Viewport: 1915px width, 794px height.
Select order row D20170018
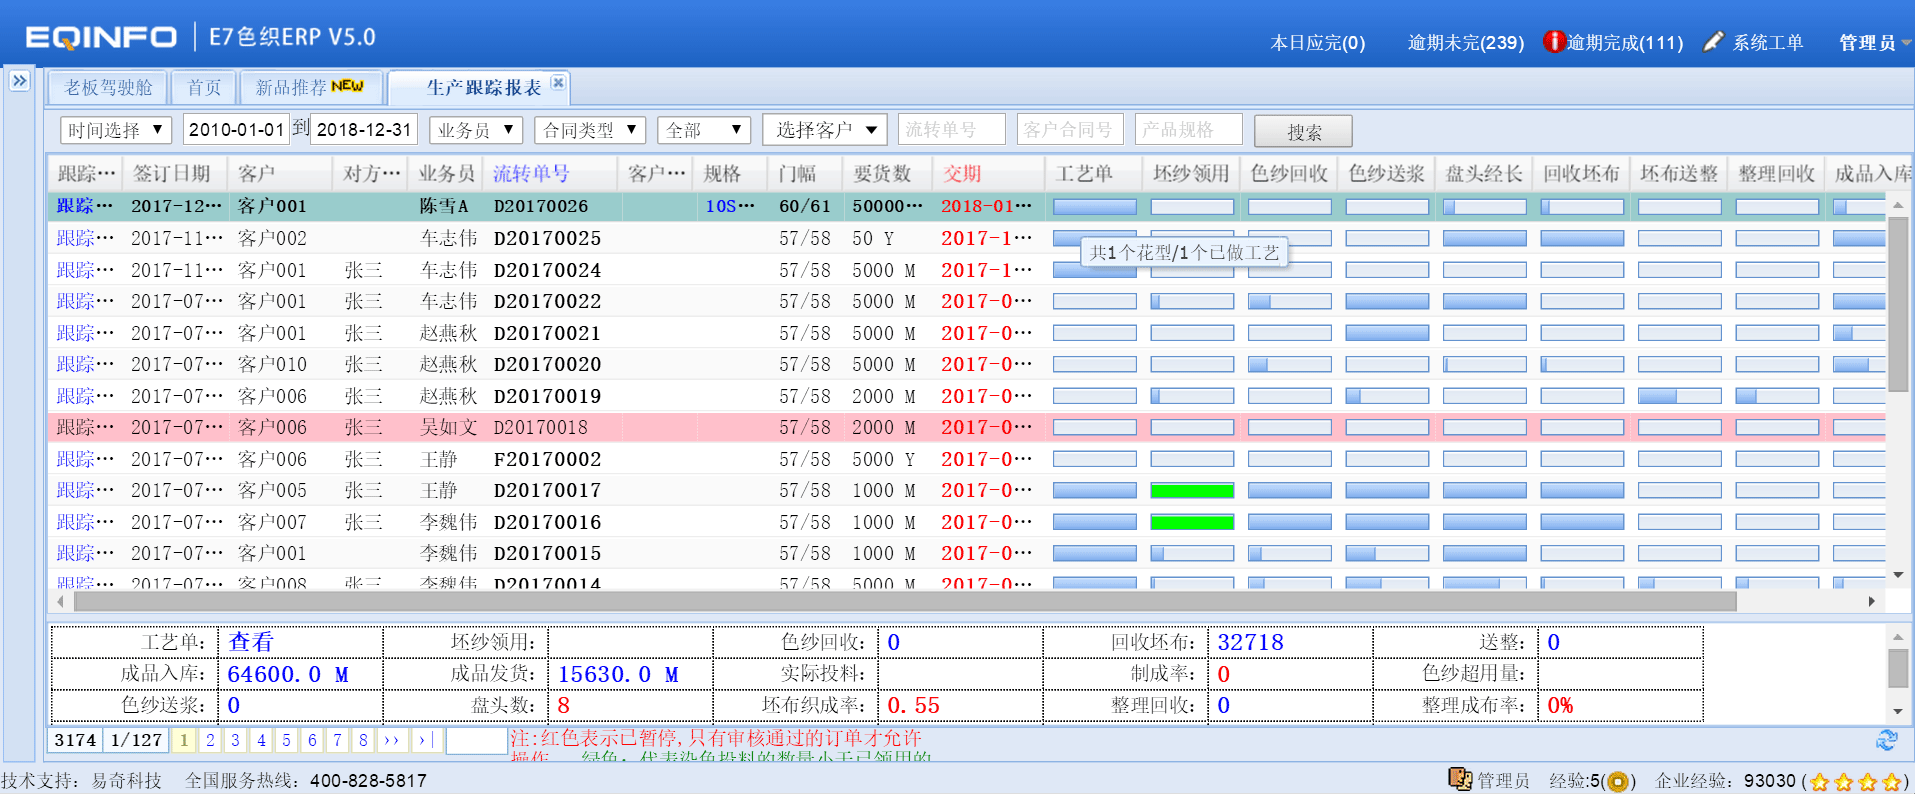click(966, 427)
